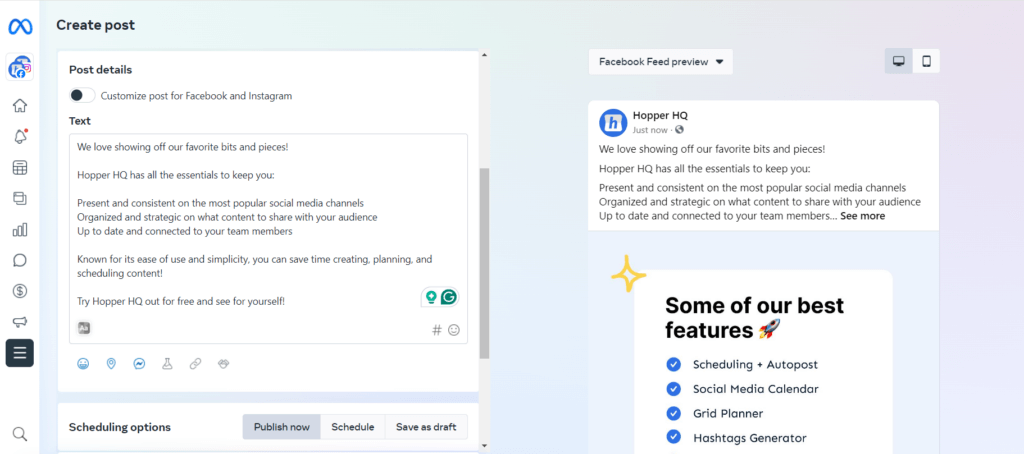The image size is (1024, 454).
Task: Open Notifications bell in the sidebar
Action: coord(20,137)
